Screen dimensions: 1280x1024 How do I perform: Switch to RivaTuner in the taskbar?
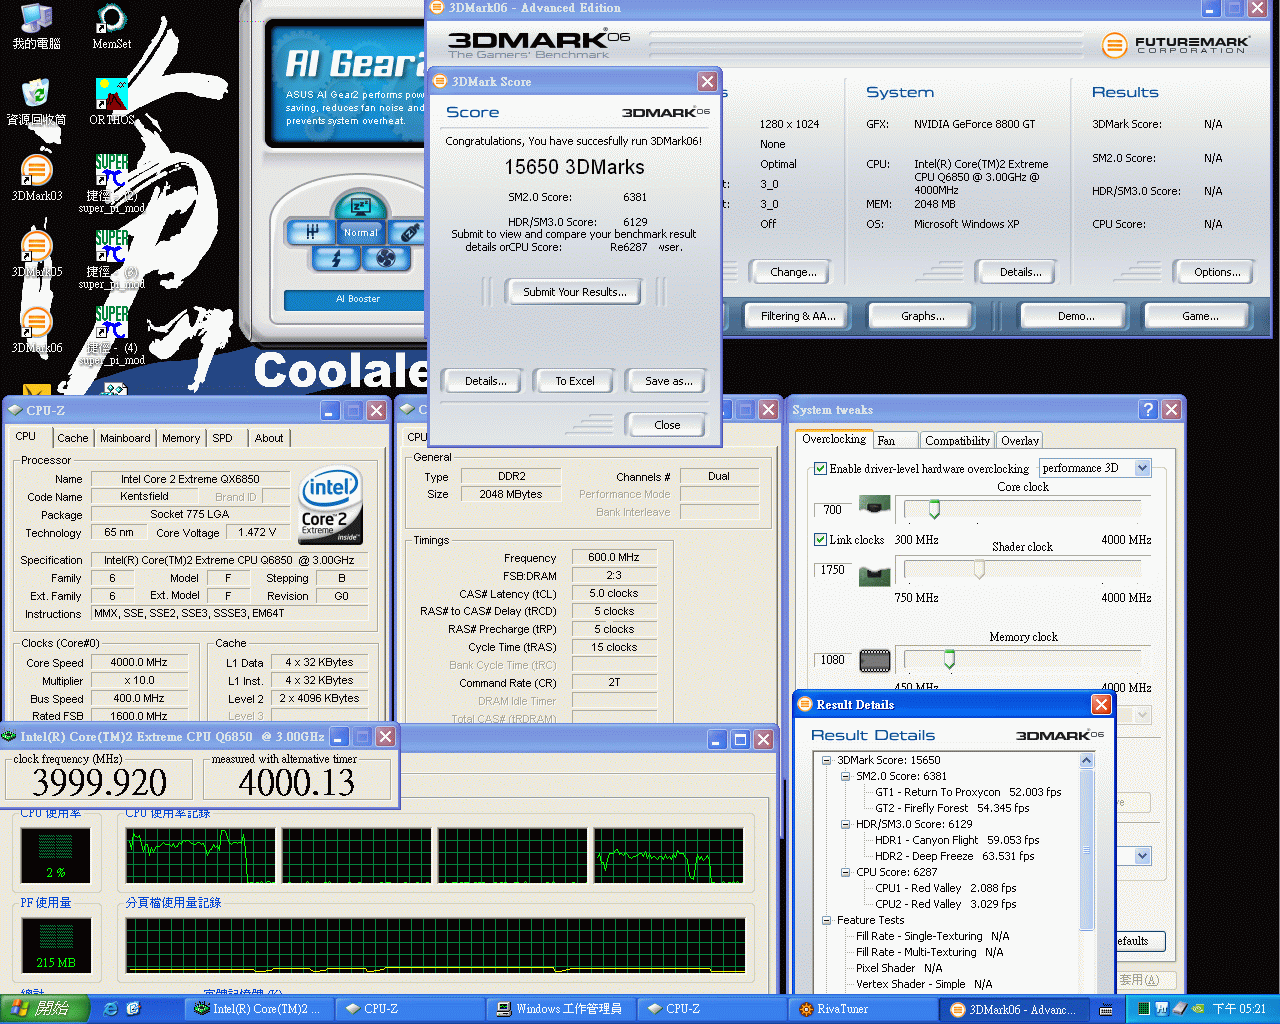tap(862, 1009)
